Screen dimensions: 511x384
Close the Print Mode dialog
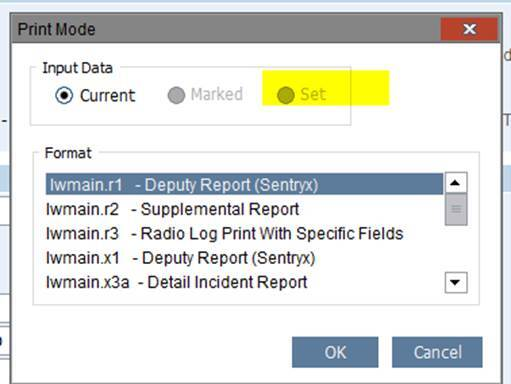469,29
